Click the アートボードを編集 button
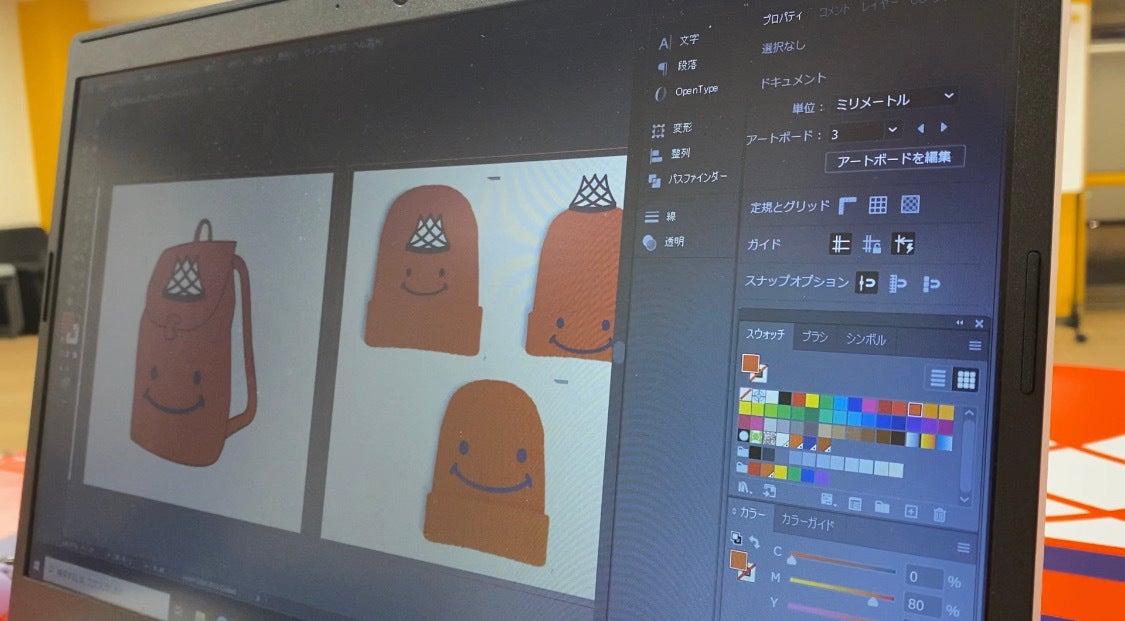Viewport: 1125px width, 621px height. pos(894,158)
